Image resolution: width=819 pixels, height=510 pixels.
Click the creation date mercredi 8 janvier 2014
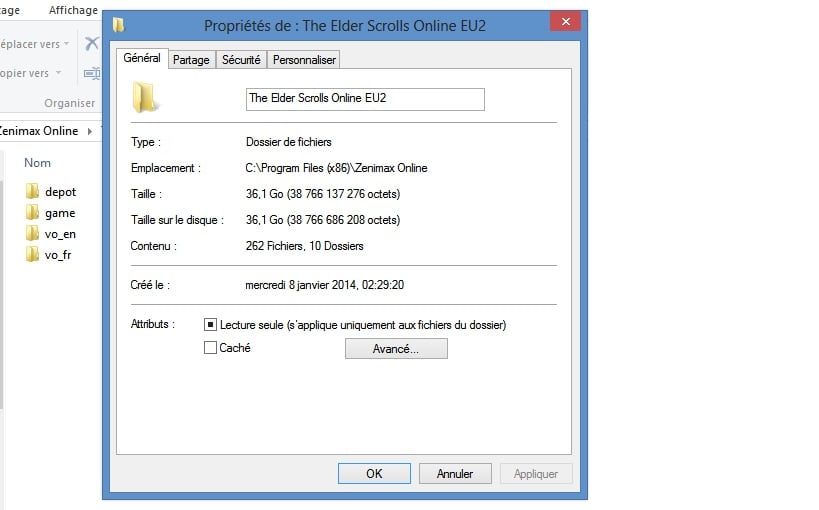click(x=324, y=285)
